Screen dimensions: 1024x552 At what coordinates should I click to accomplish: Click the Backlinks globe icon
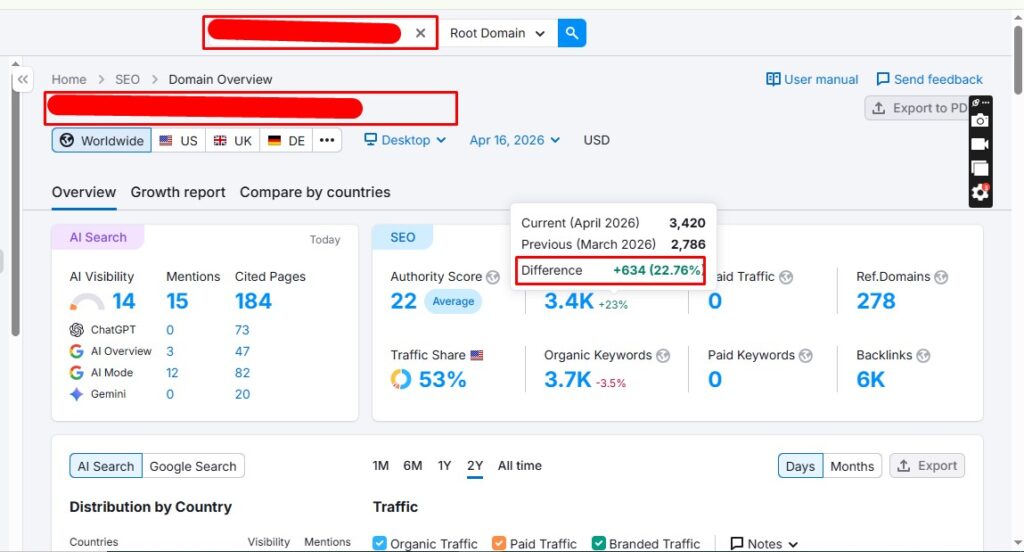(923, 355)
